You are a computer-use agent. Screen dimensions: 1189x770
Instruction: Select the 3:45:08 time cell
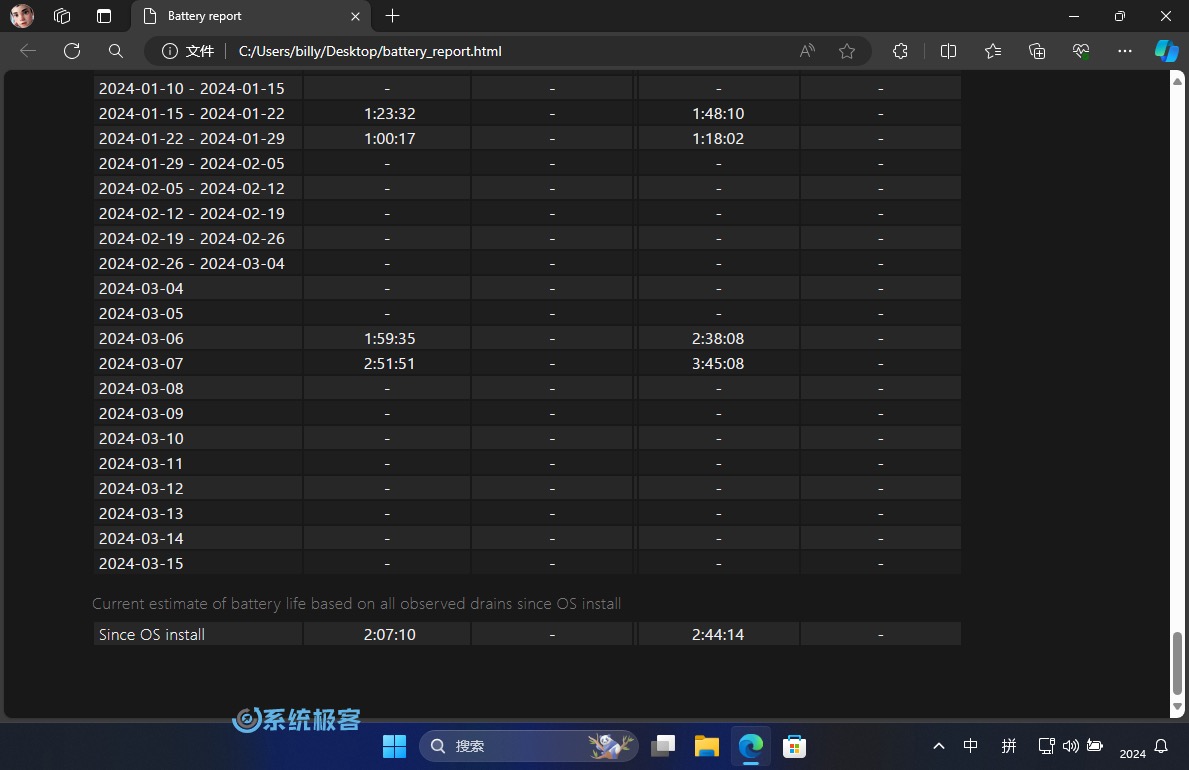pos(718,363)
